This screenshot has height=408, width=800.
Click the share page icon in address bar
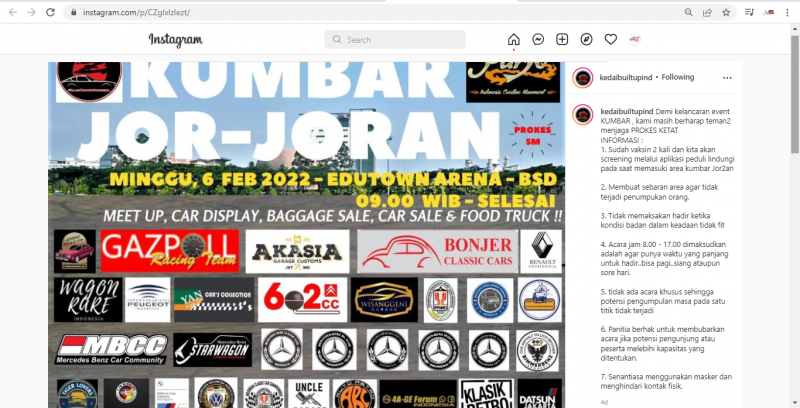click(x=707, y=12)
